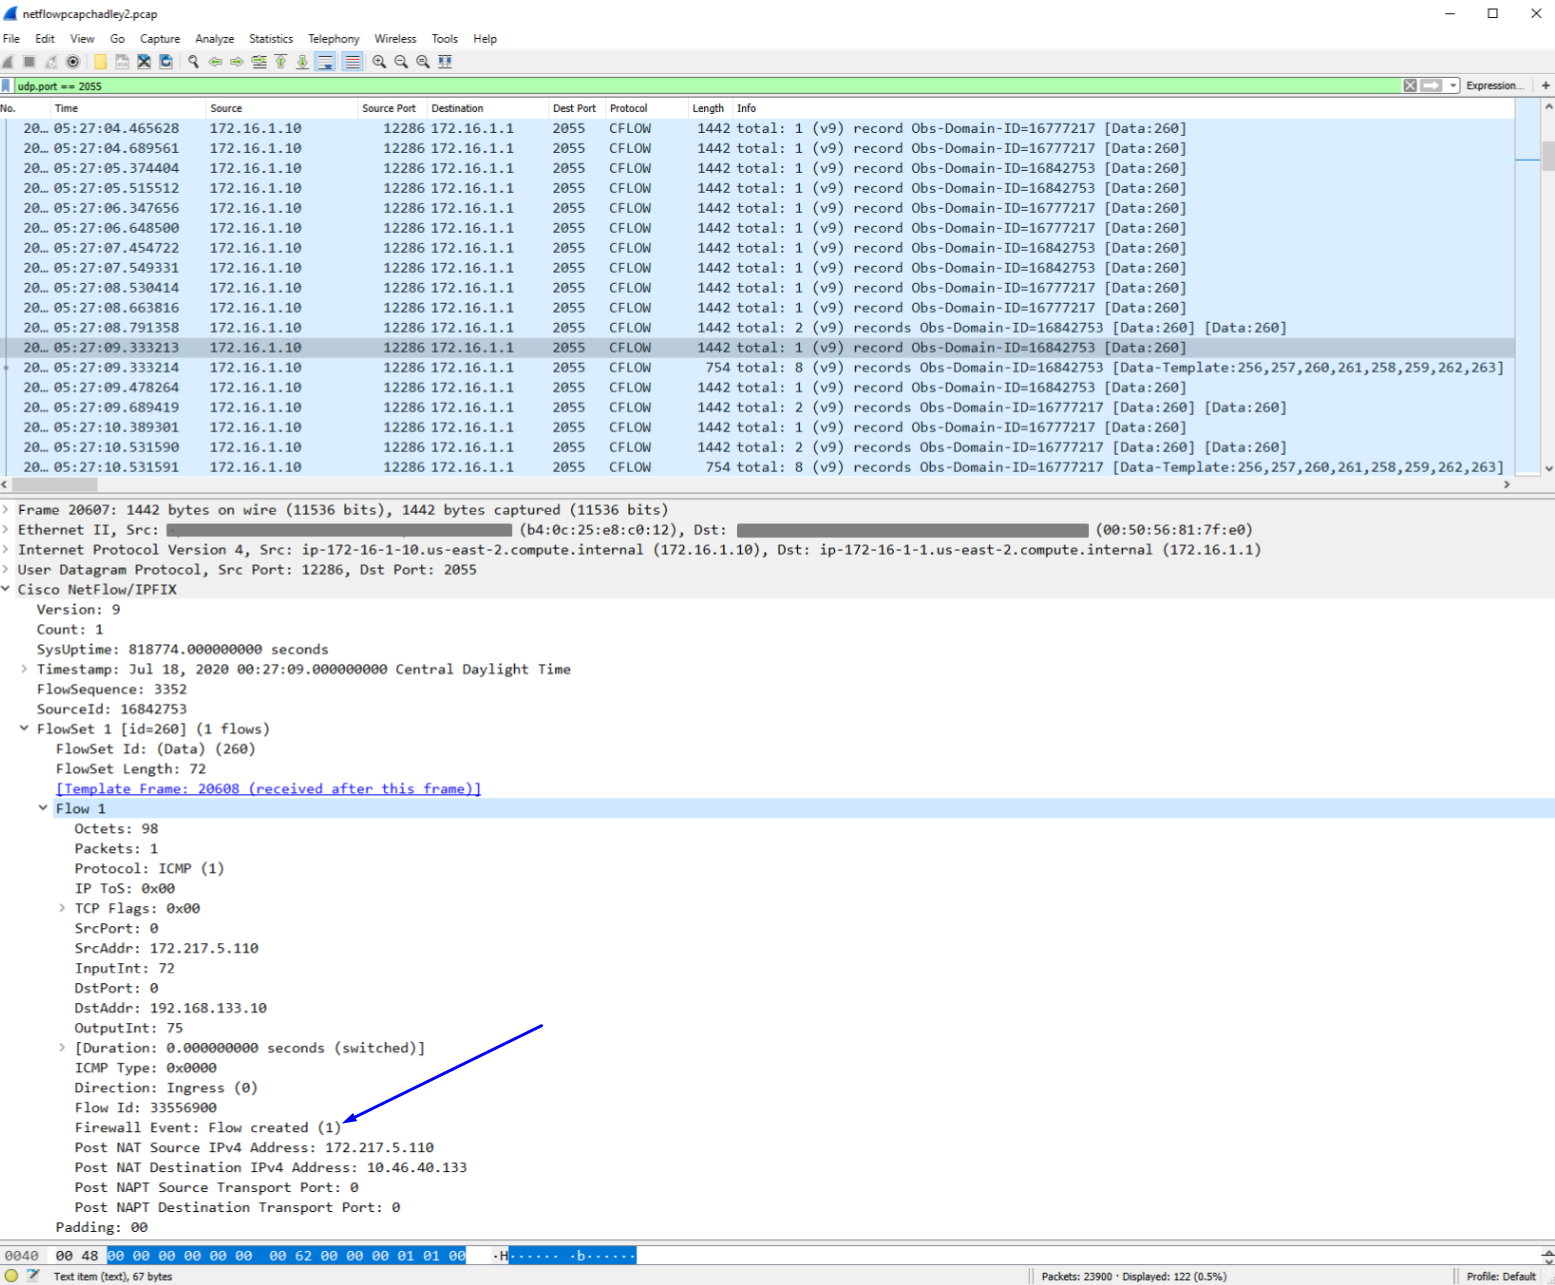Open the Find Packet tool
The height and width of the screenshot is (1285, 1555).
click(193, 61)
